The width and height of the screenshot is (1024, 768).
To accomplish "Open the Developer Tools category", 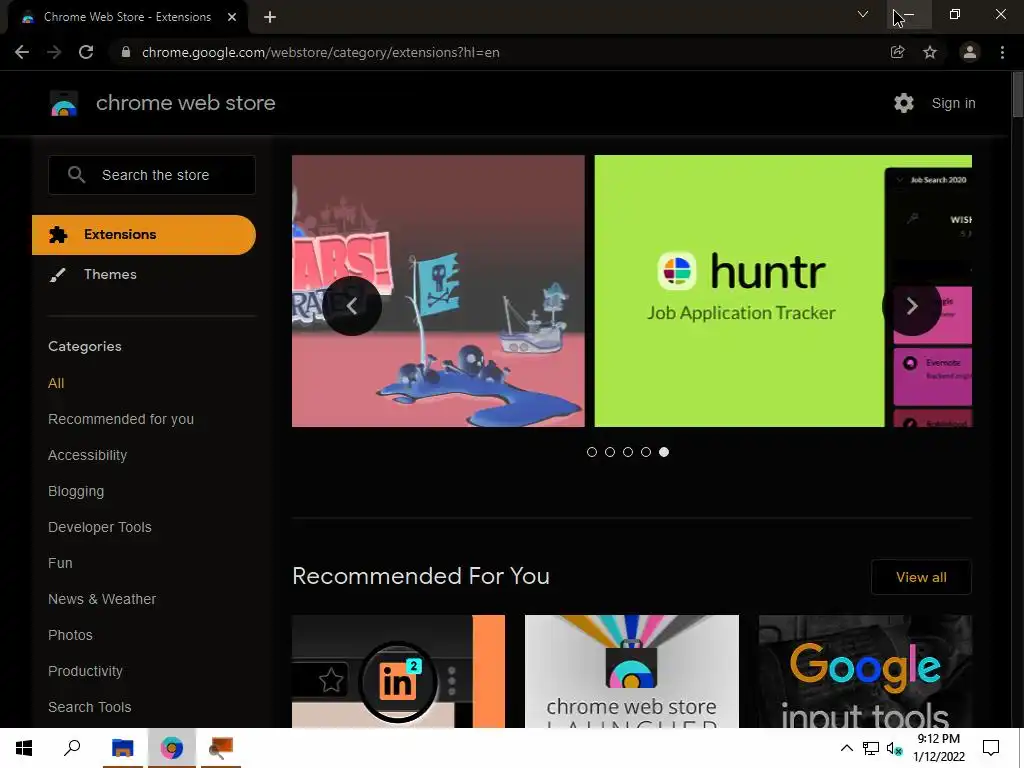I will 100,527.
